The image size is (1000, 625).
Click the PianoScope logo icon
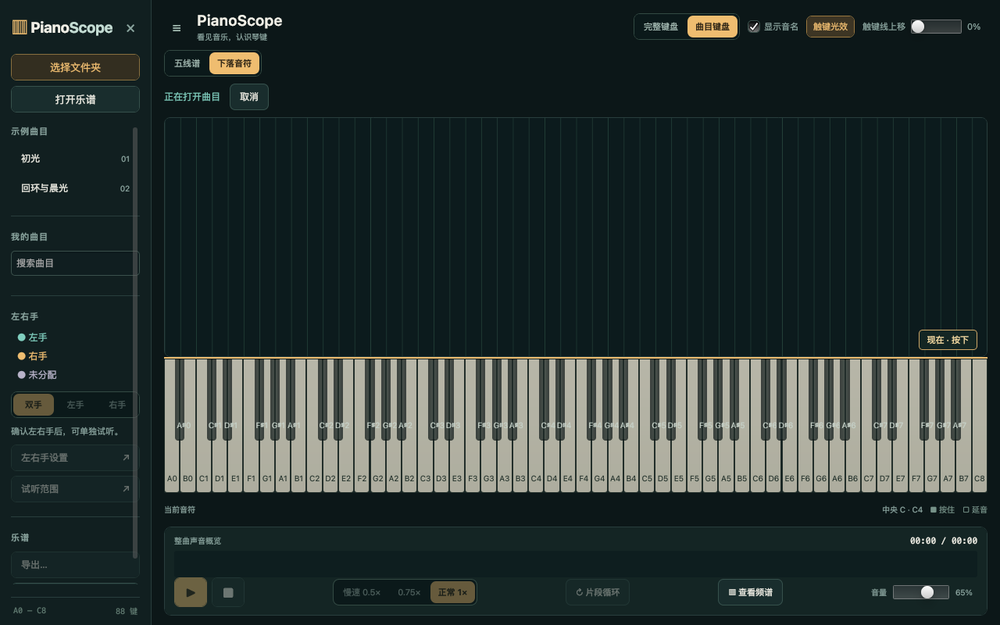(19, 27)
